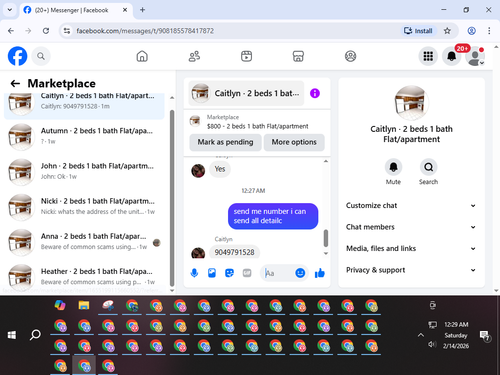
Task: Click the Search conversation icon
Action: coord(428,167)
